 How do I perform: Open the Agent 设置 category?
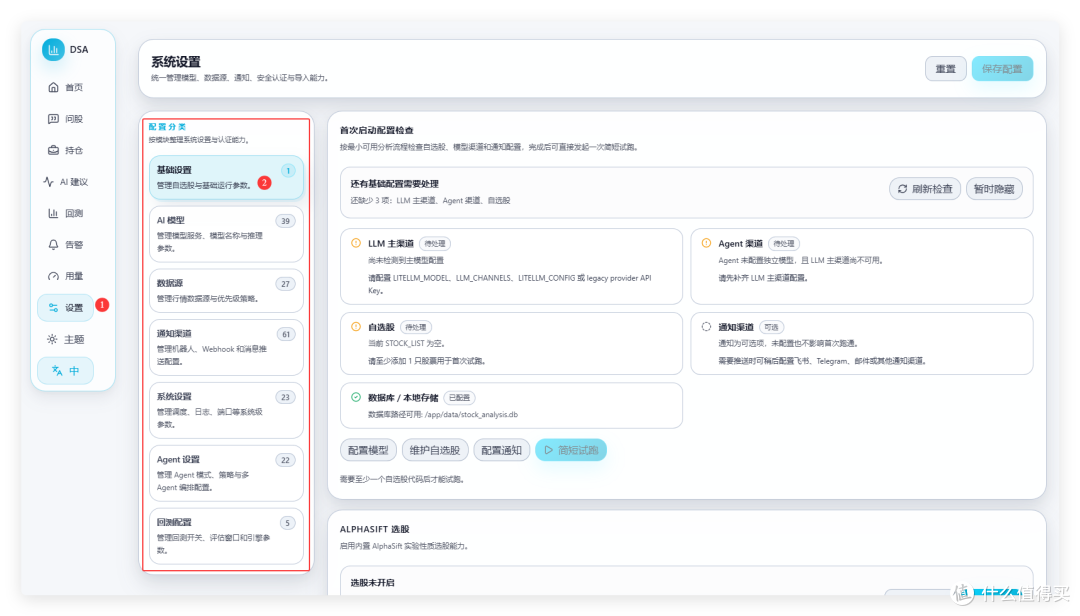pos(226,473)
